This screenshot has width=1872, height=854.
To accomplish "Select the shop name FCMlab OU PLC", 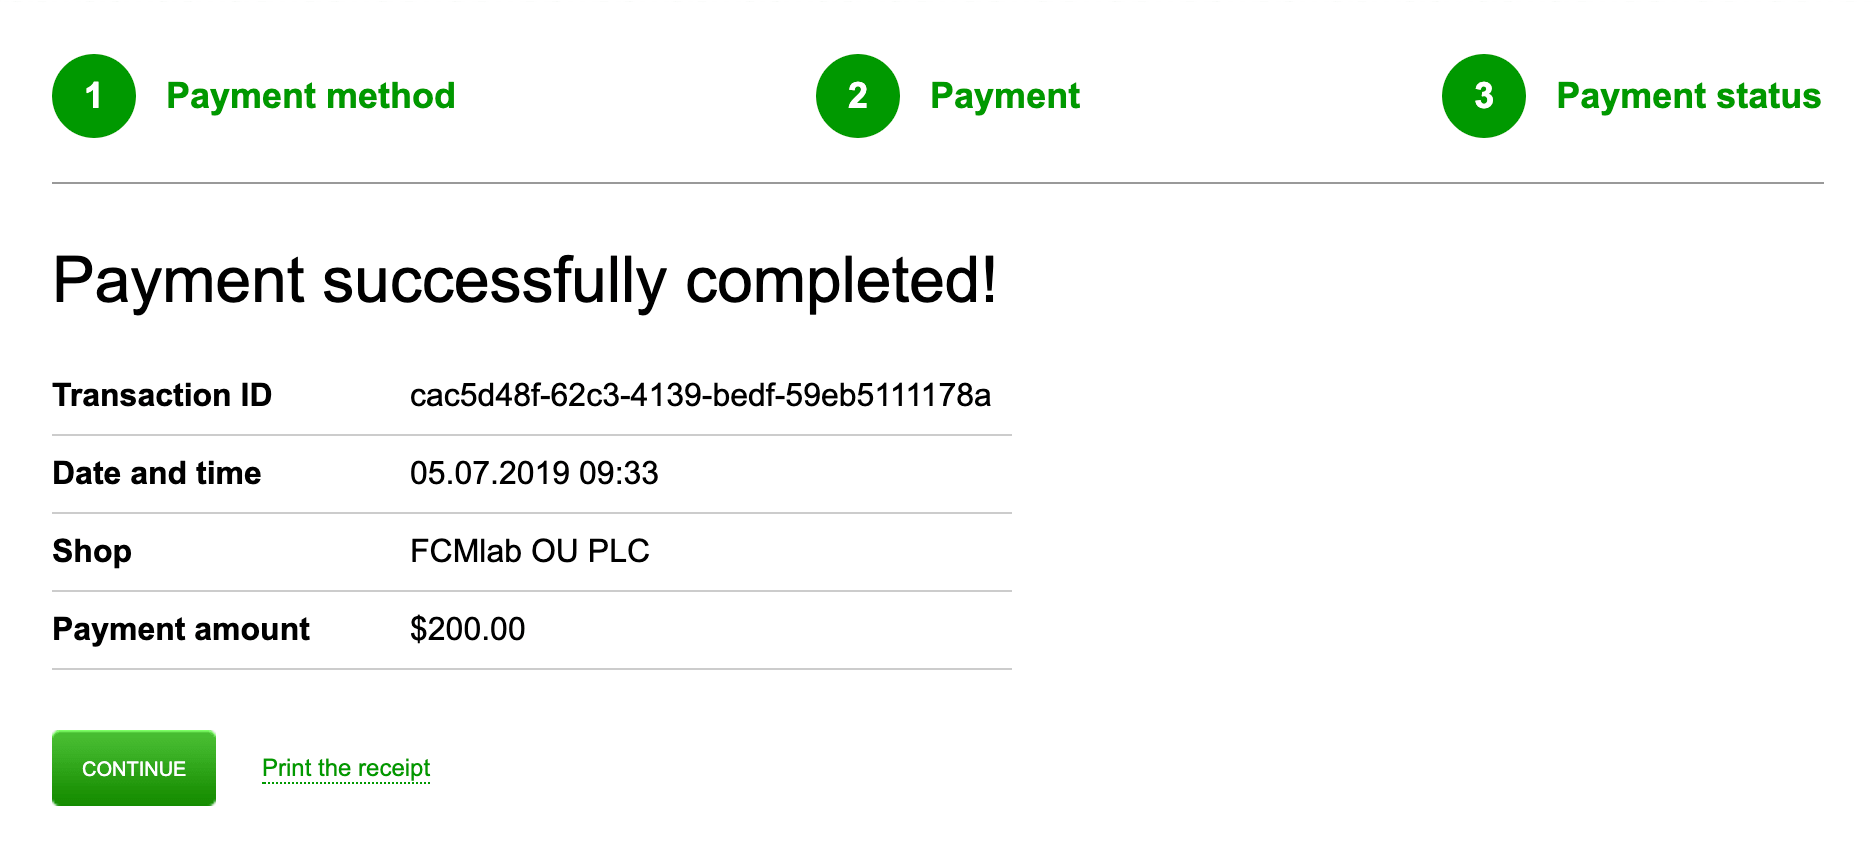I will coord(530,551).
